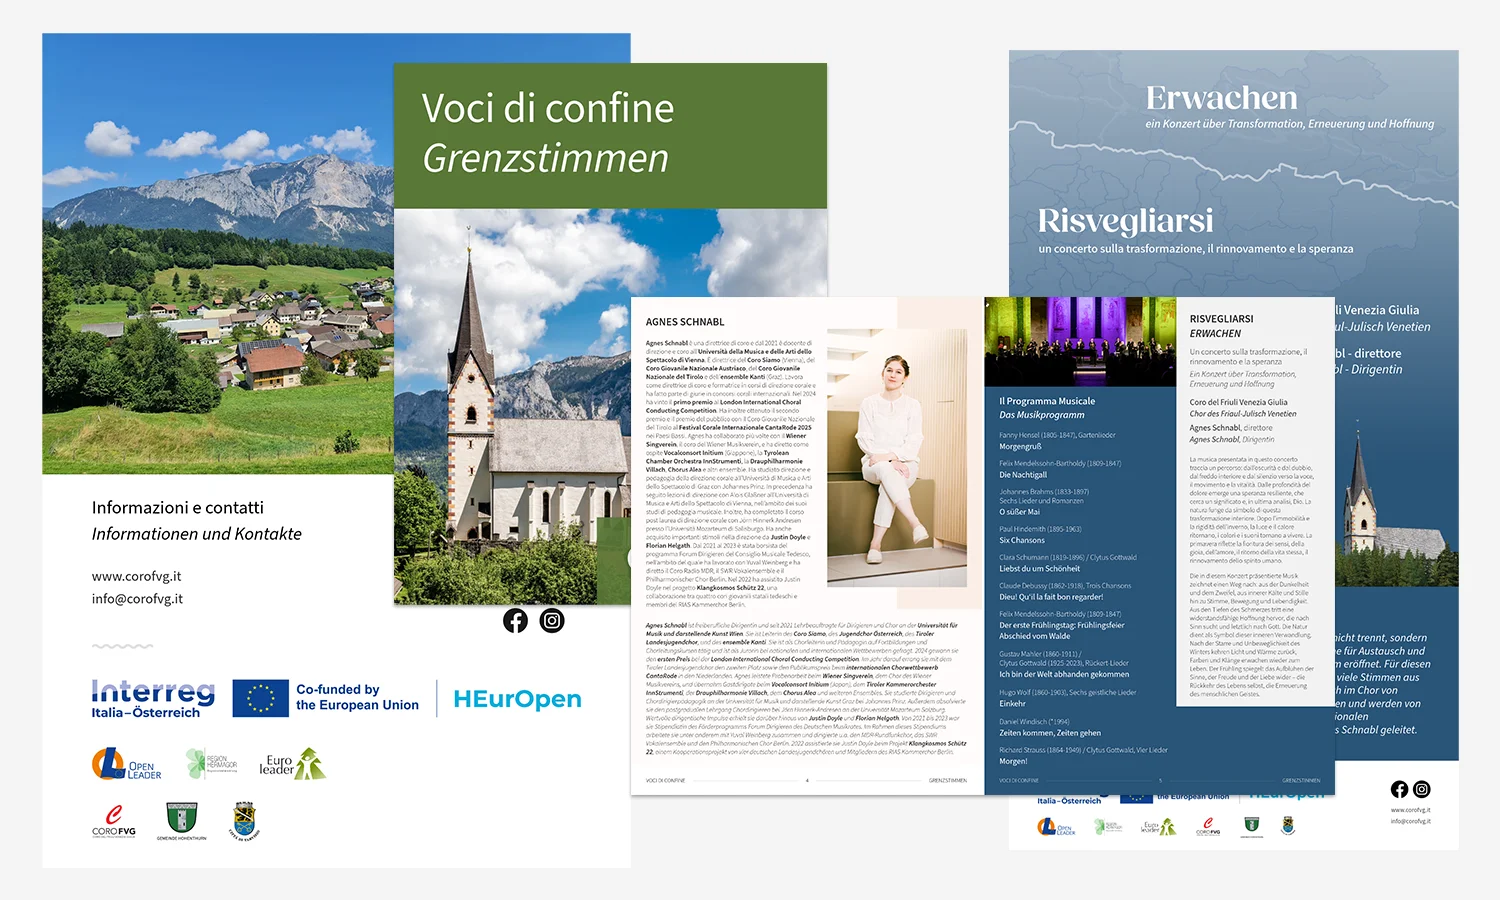Click the 'ERWACHEN' italic heading in the booklet
The height and width of the screenshot is (900, 1500).
pos(1215,334)
